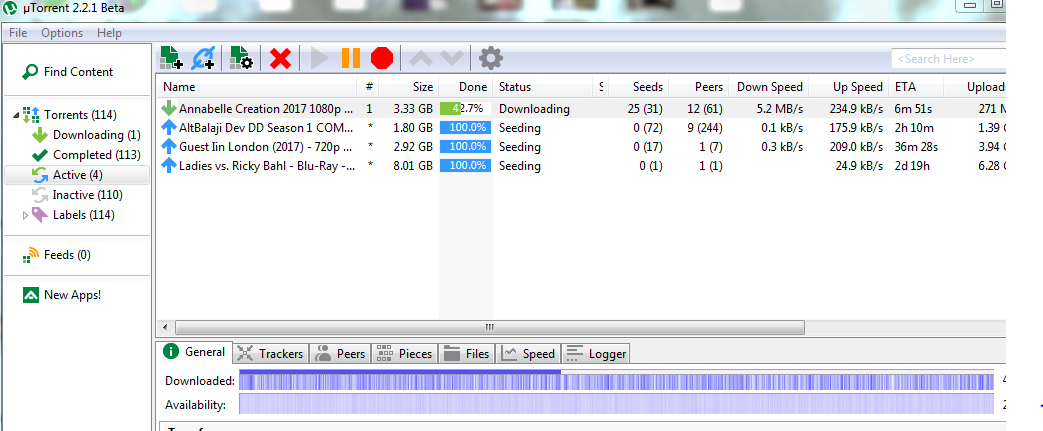1043x431 pixels.
Task: Click the red Remove Torrent icon
Action: [x=281, y=58]
